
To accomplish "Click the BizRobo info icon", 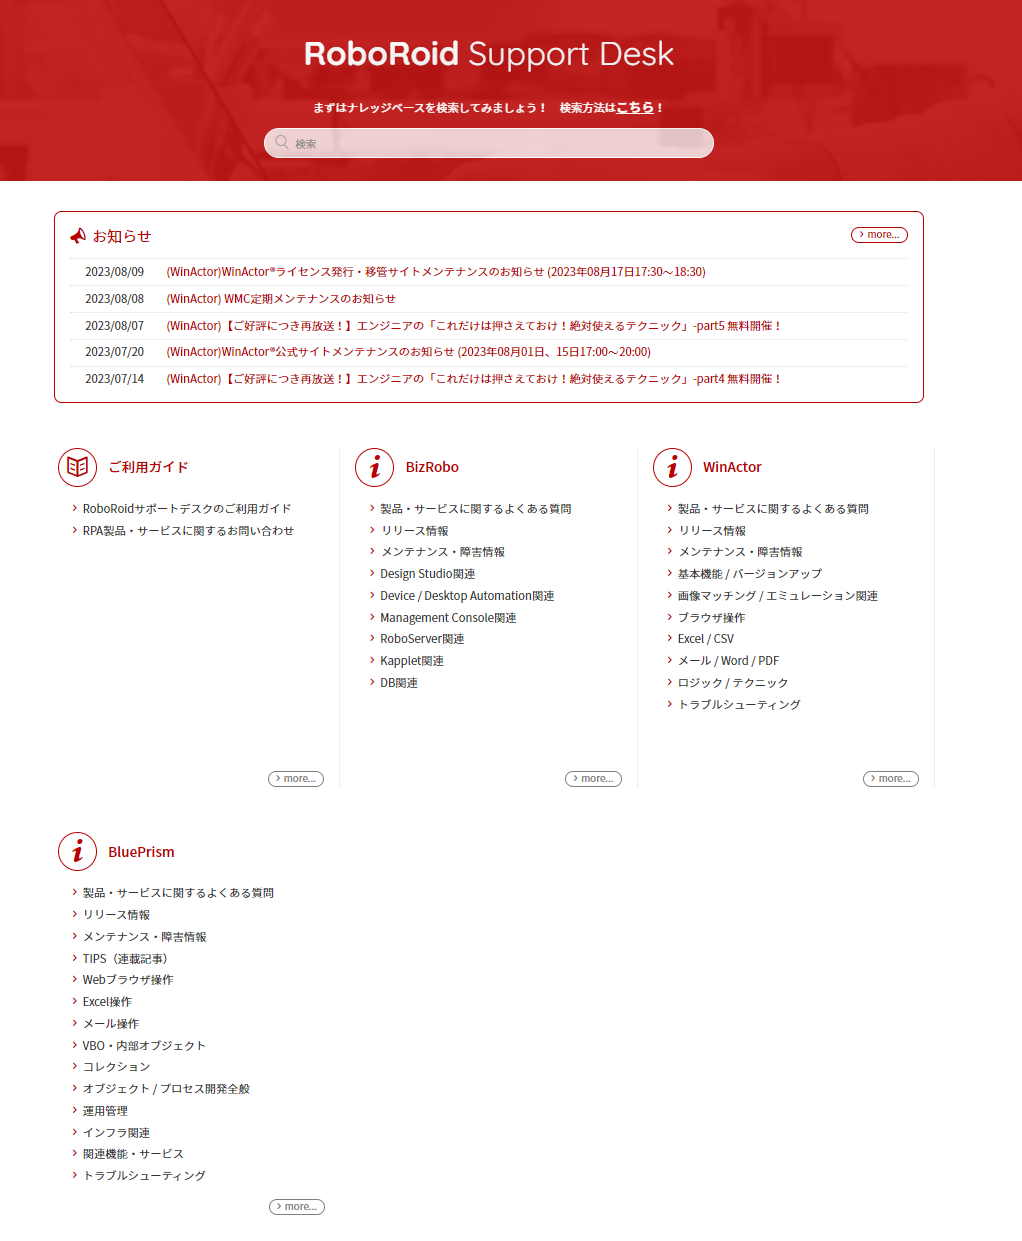I will 375,467.
